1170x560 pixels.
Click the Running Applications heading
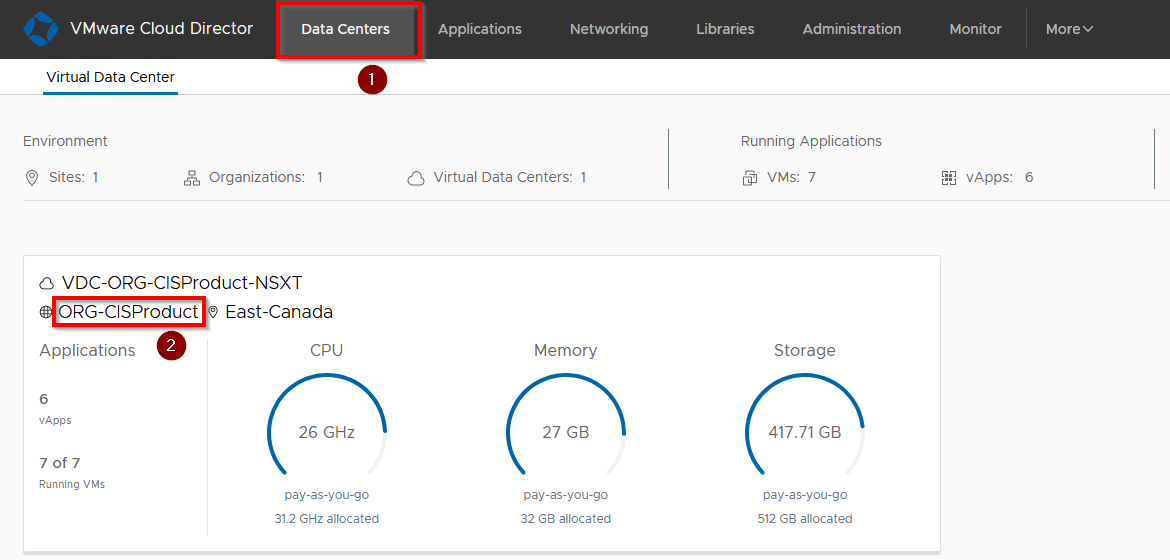[811, 141]
